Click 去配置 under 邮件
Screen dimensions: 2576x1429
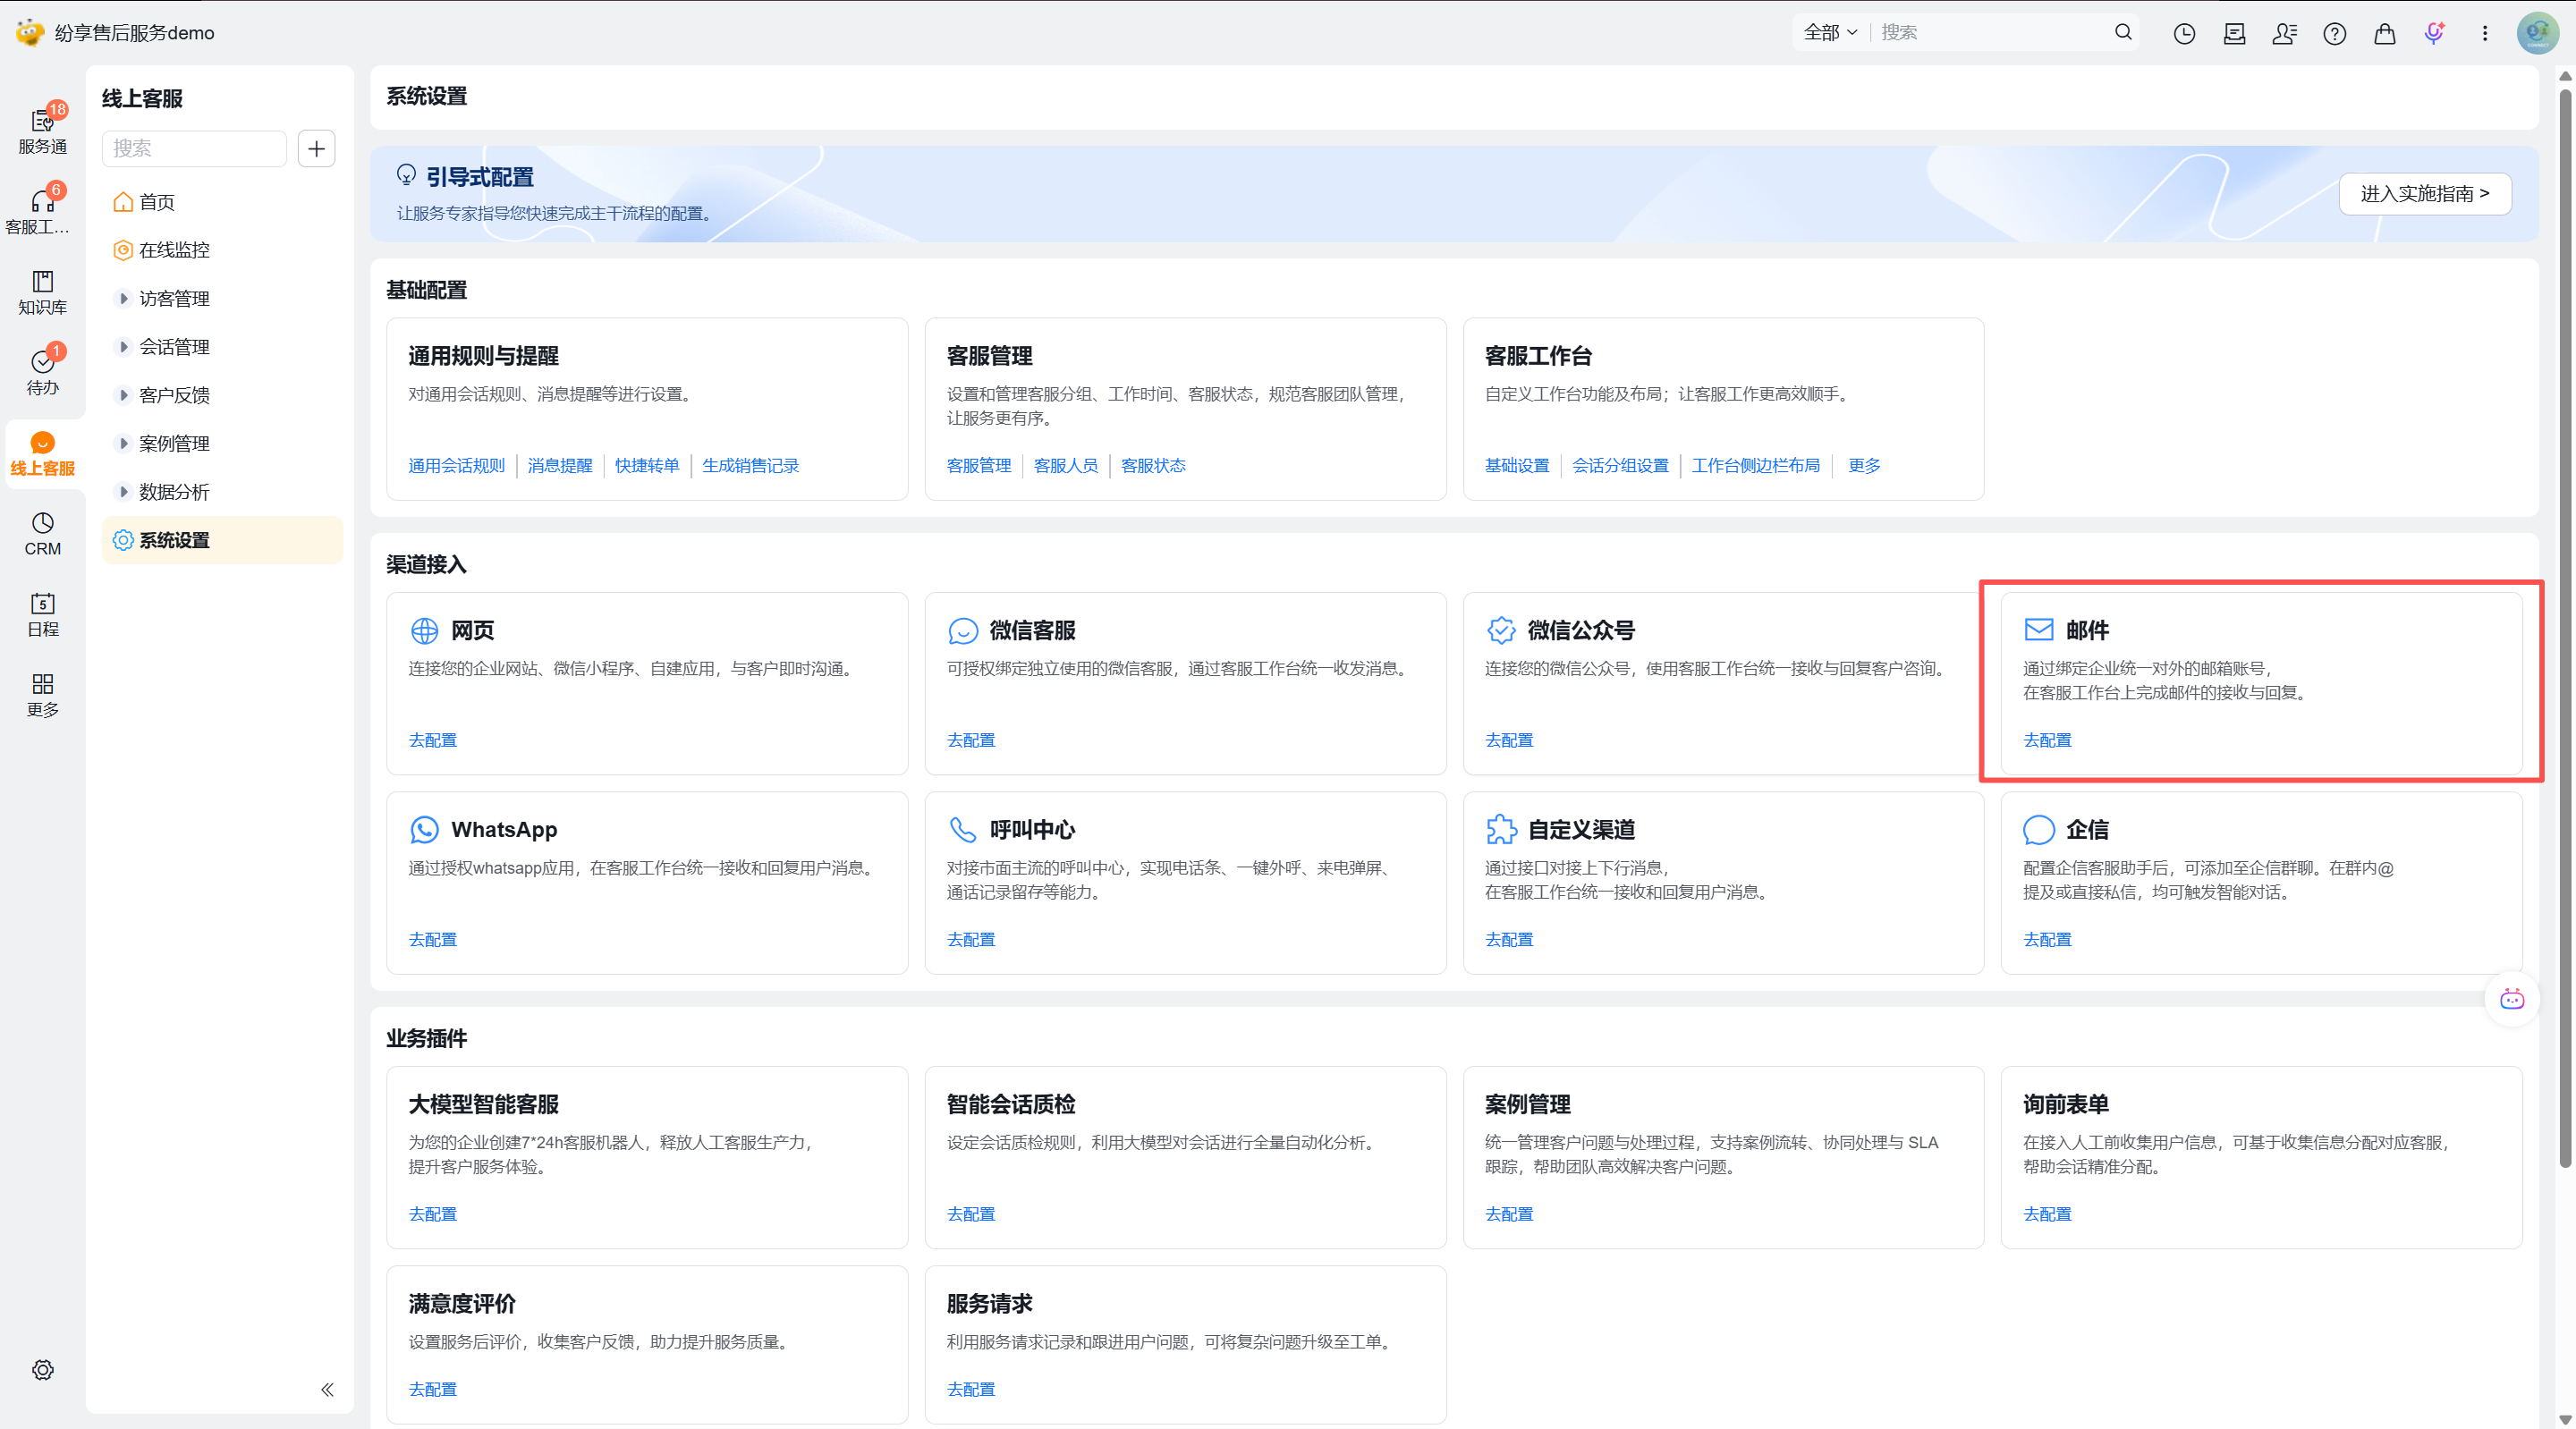2047,740
